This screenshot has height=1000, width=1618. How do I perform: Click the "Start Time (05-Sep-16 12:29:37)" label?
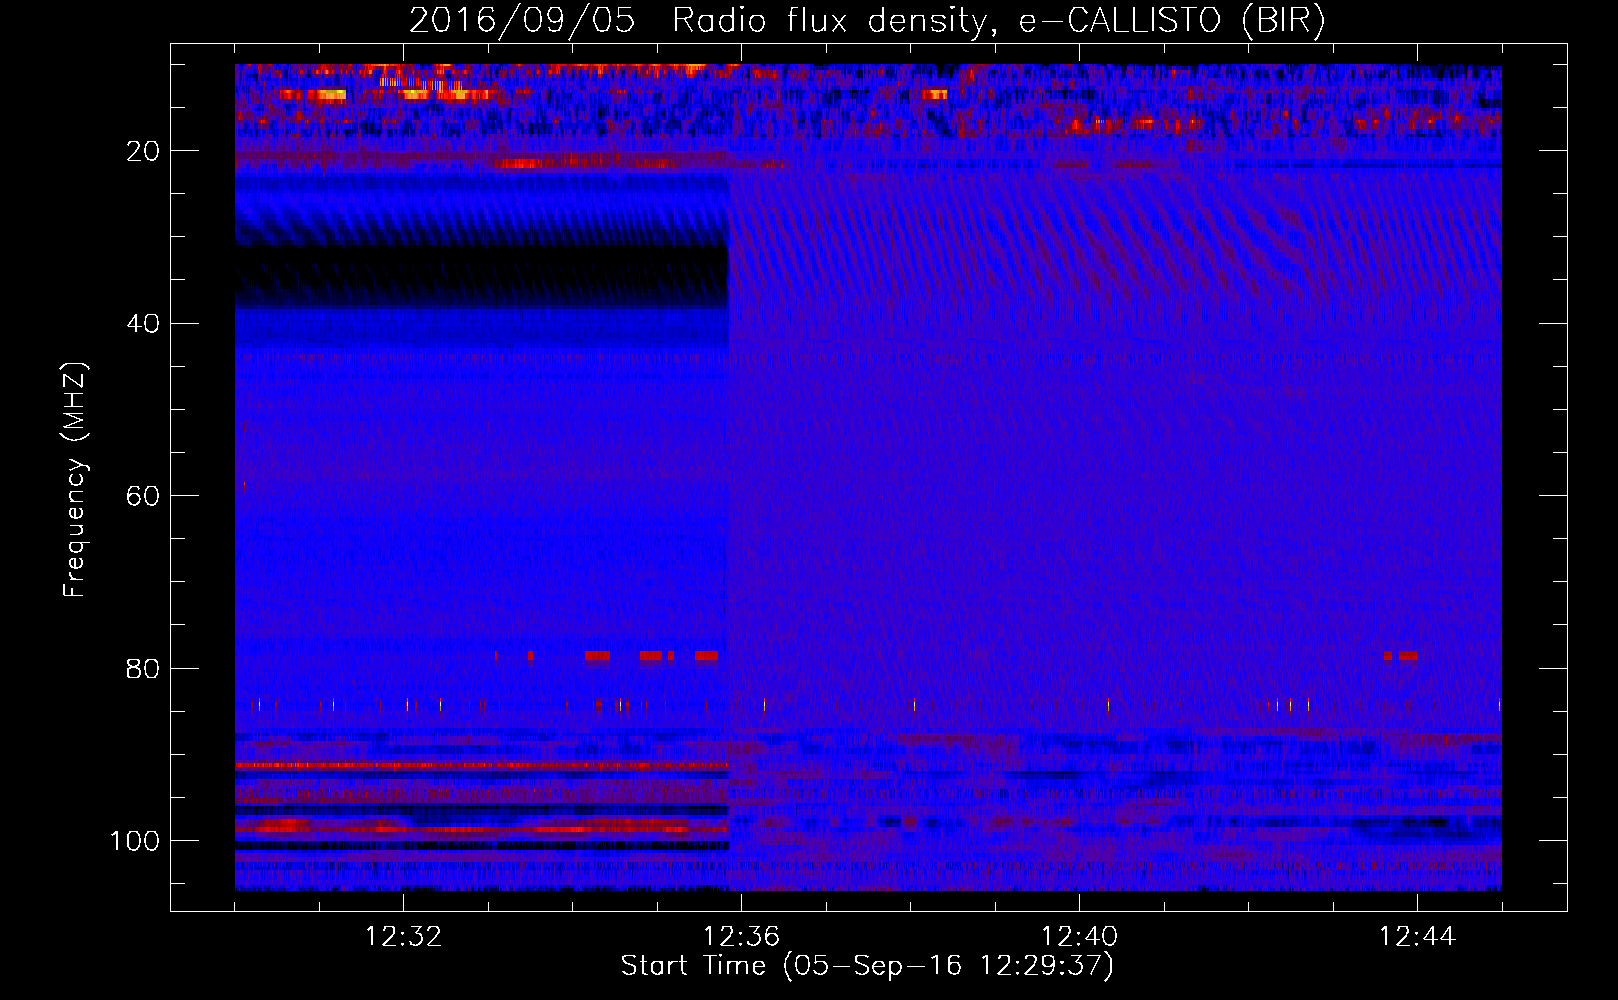click(867, 966)
